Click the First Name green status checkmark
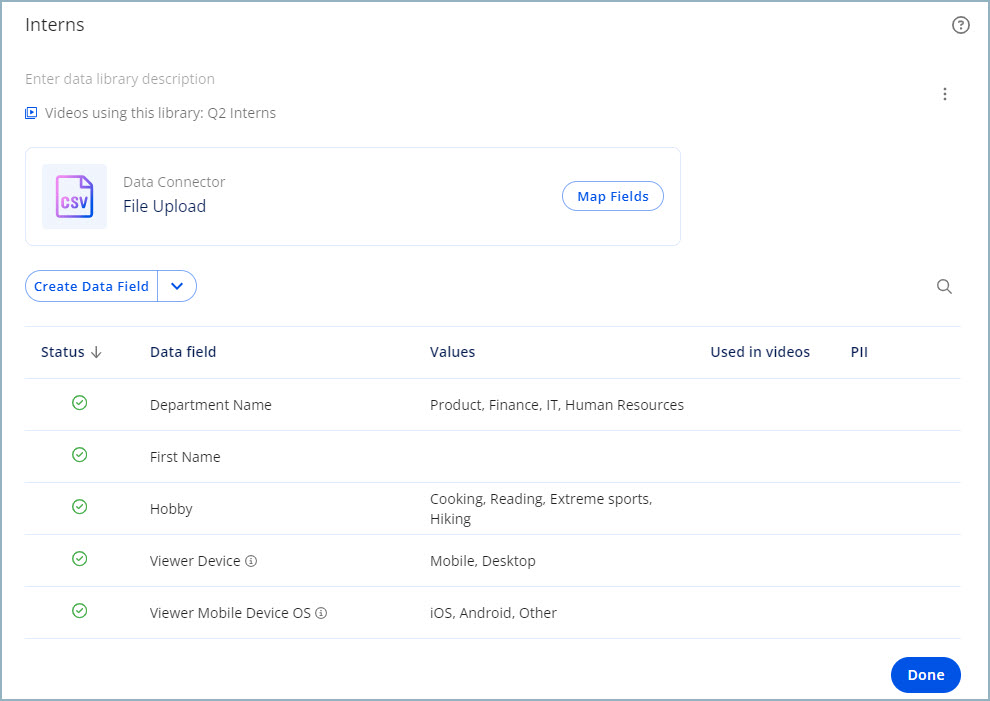 point(80,455)
